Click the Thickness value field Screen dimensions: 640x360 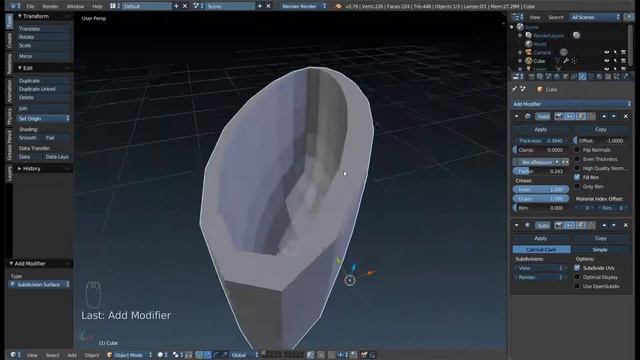[541, 140]
